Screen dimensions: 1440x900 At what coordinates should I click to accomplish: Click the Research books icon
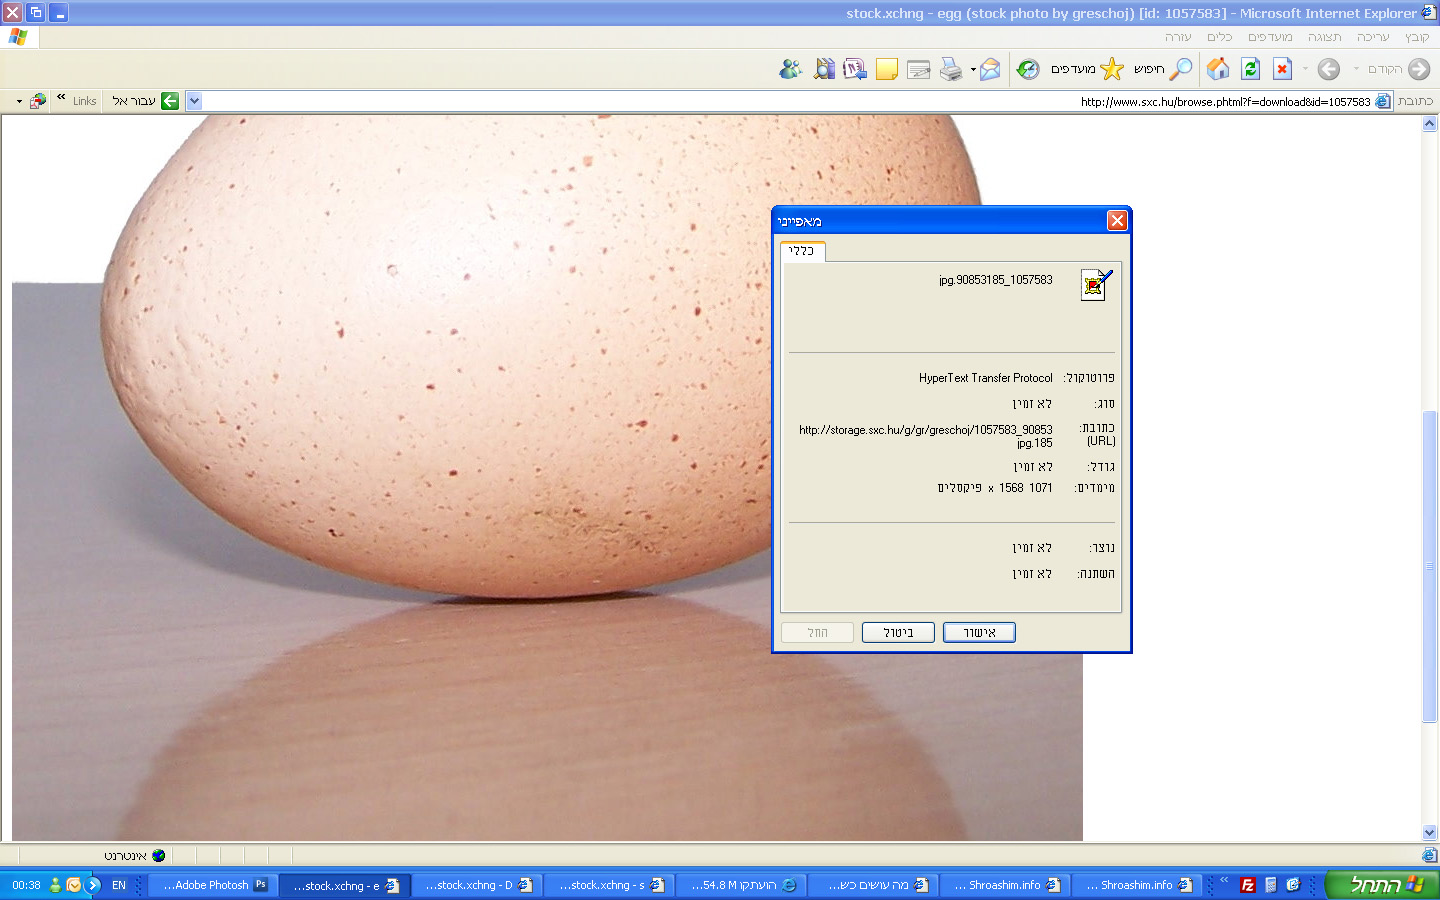(x=824, y=69)
